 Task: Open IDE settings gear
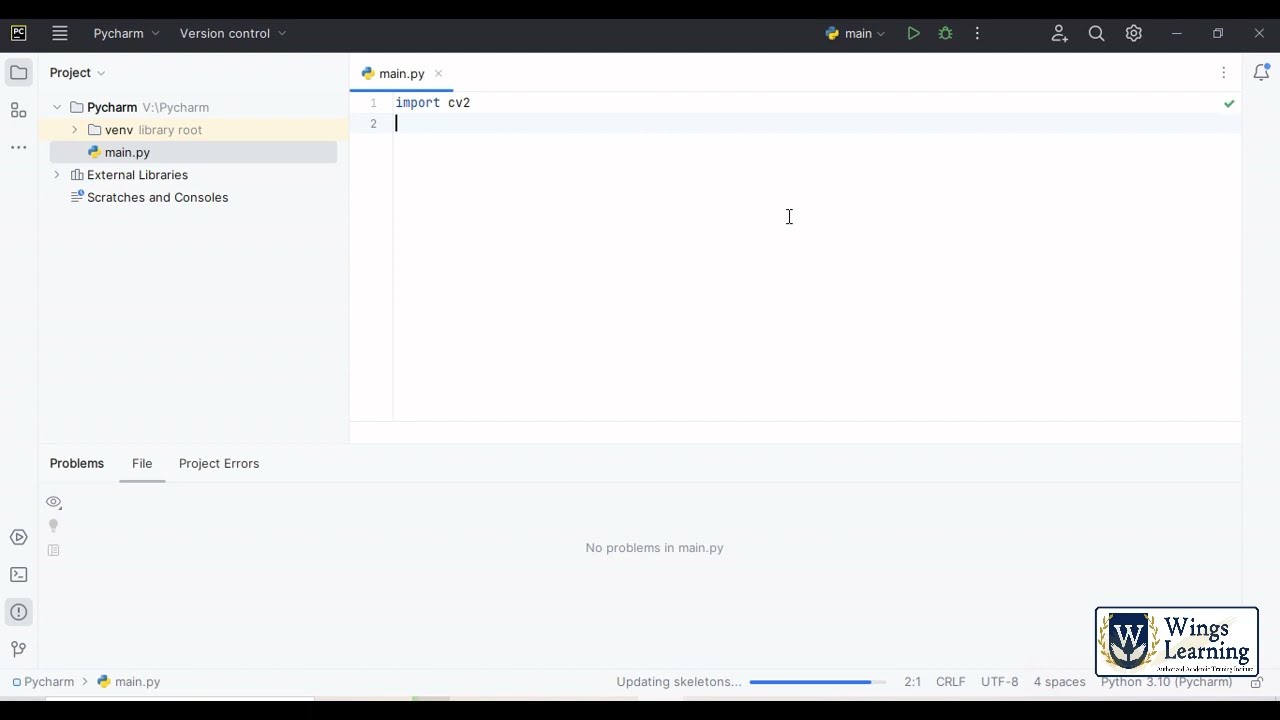(x=1133, y=33)
